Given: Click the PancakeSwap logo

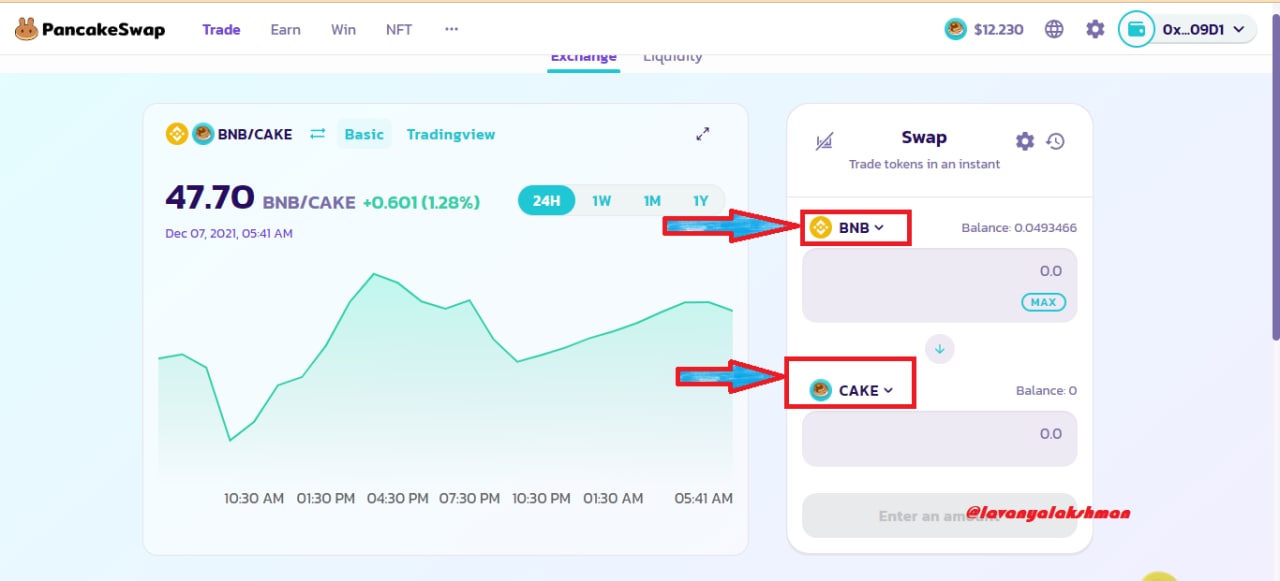Looking at the screenshot, I should click(90, 30).
